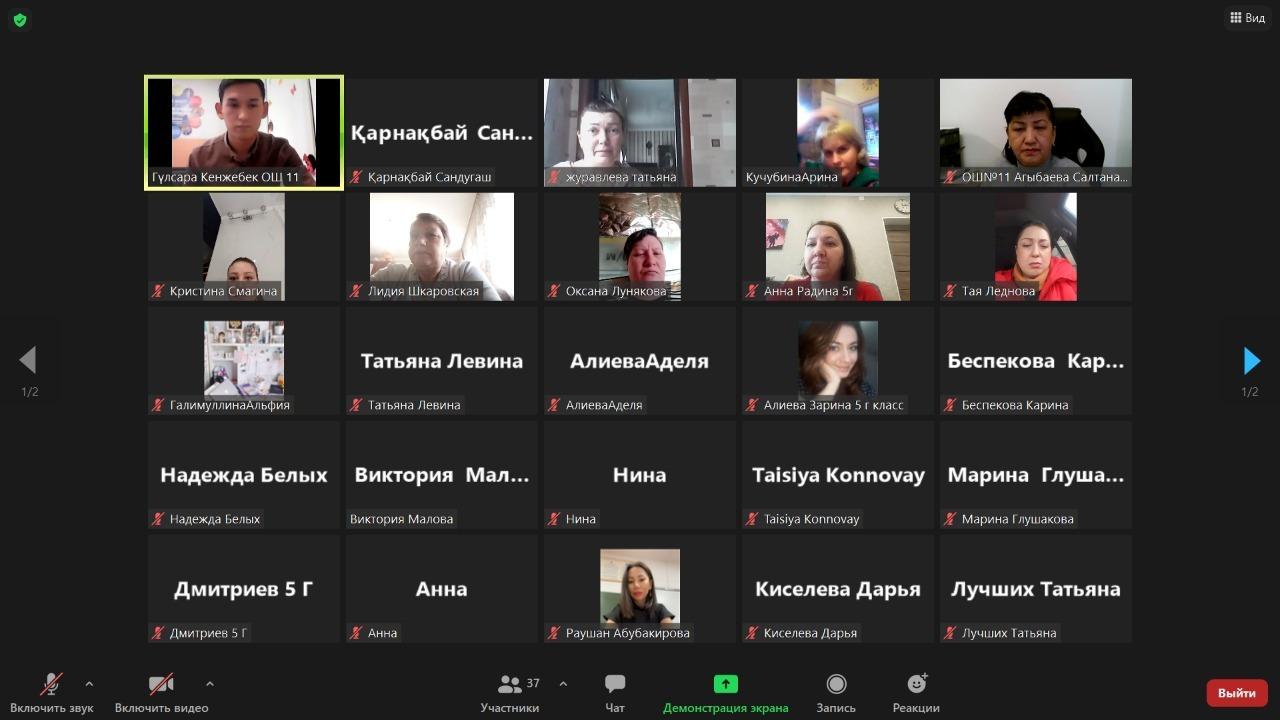The image size is (1280, 720).
Task: Start recording with Запись button
Action: [x=836, y=693]
